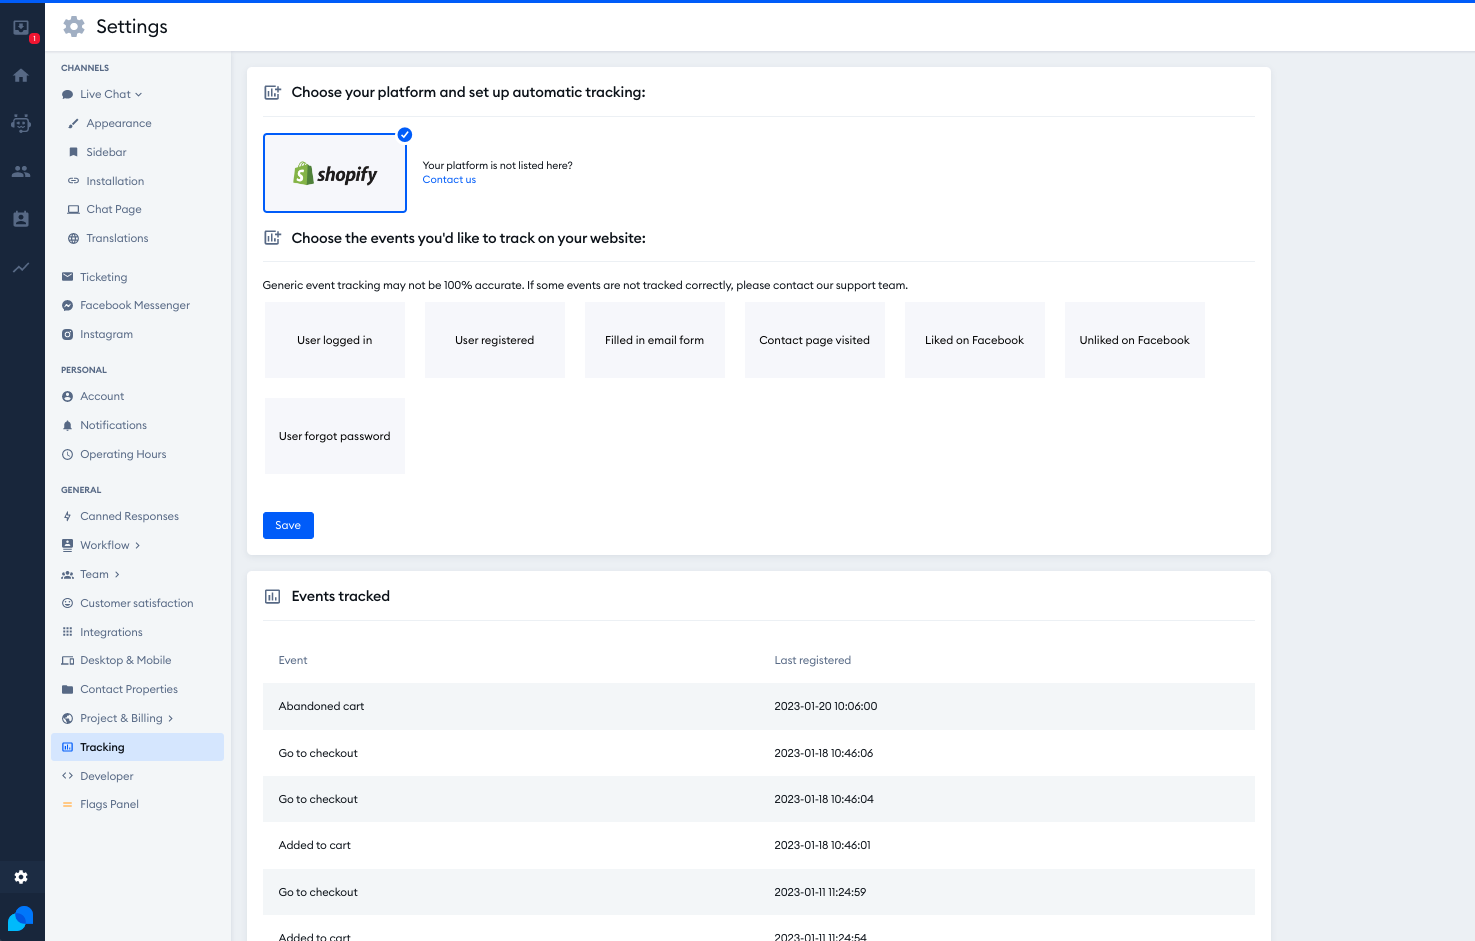Image resolution: width=1475 pixels, height=941 pixels.
Task: Open the analytics trend icon in left rail
Action: point(21,267)
